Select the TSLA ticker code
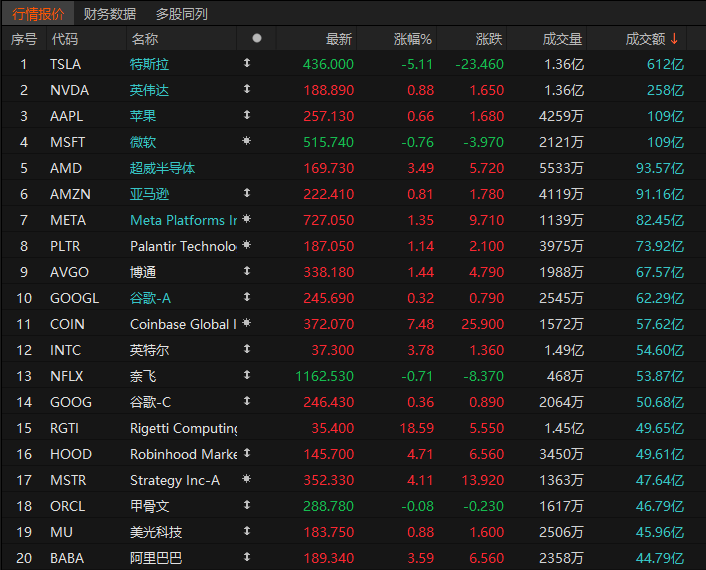This screenshot has height=570, width=706. coord(65,64)
